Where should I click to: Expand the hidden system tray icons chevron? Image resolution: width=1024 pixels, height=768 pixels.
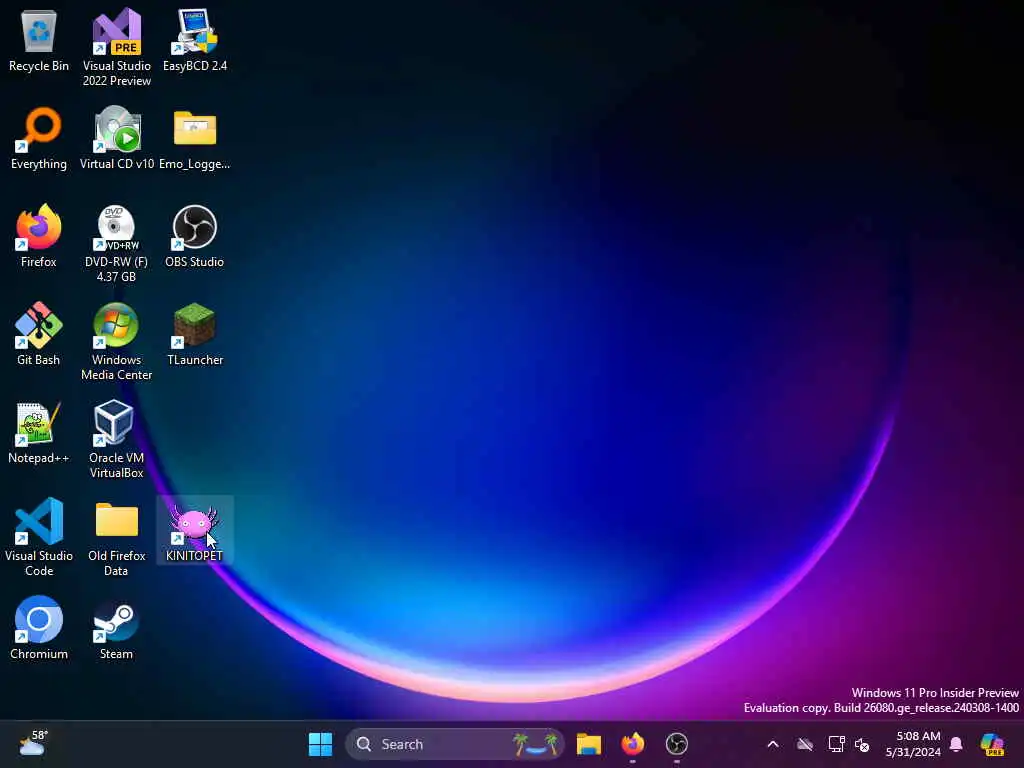[x=773, y=744]
